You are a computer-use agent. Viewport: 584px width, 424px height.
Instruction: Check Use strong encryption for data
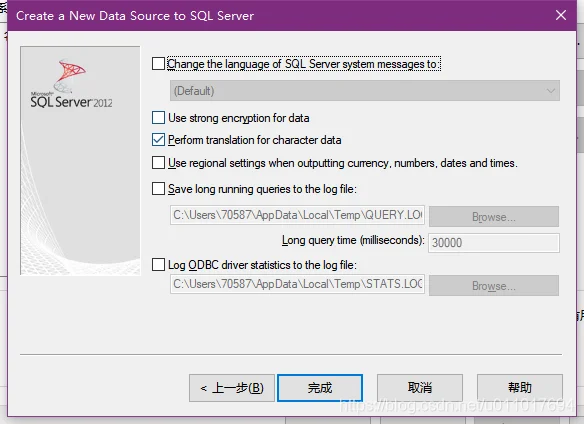point(158,118)
